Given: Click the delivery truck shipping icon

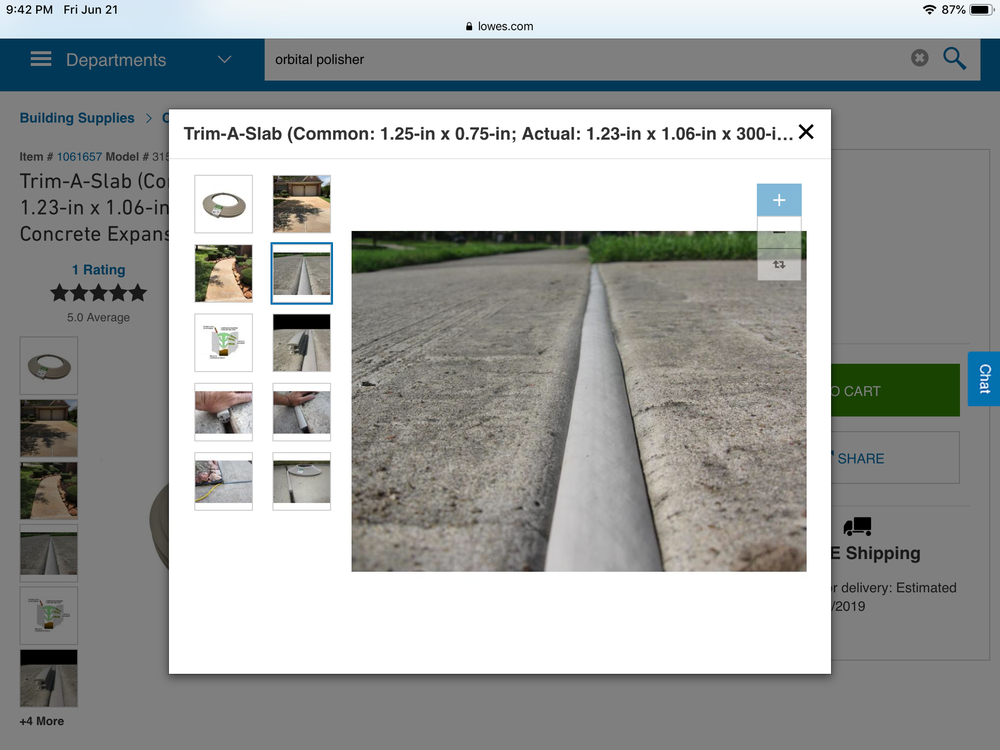Looking at the screenshot, I should (x=857, y=526).
